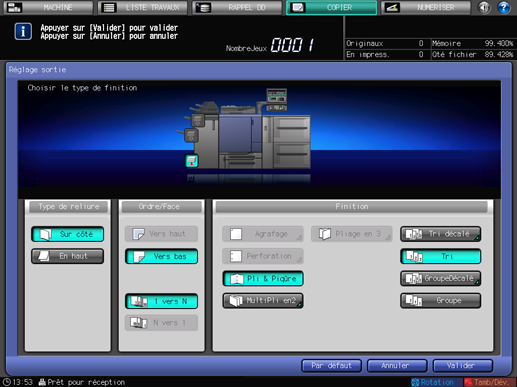Select Sur côté binding type
The image size is (517, 387).
[68, 234]
